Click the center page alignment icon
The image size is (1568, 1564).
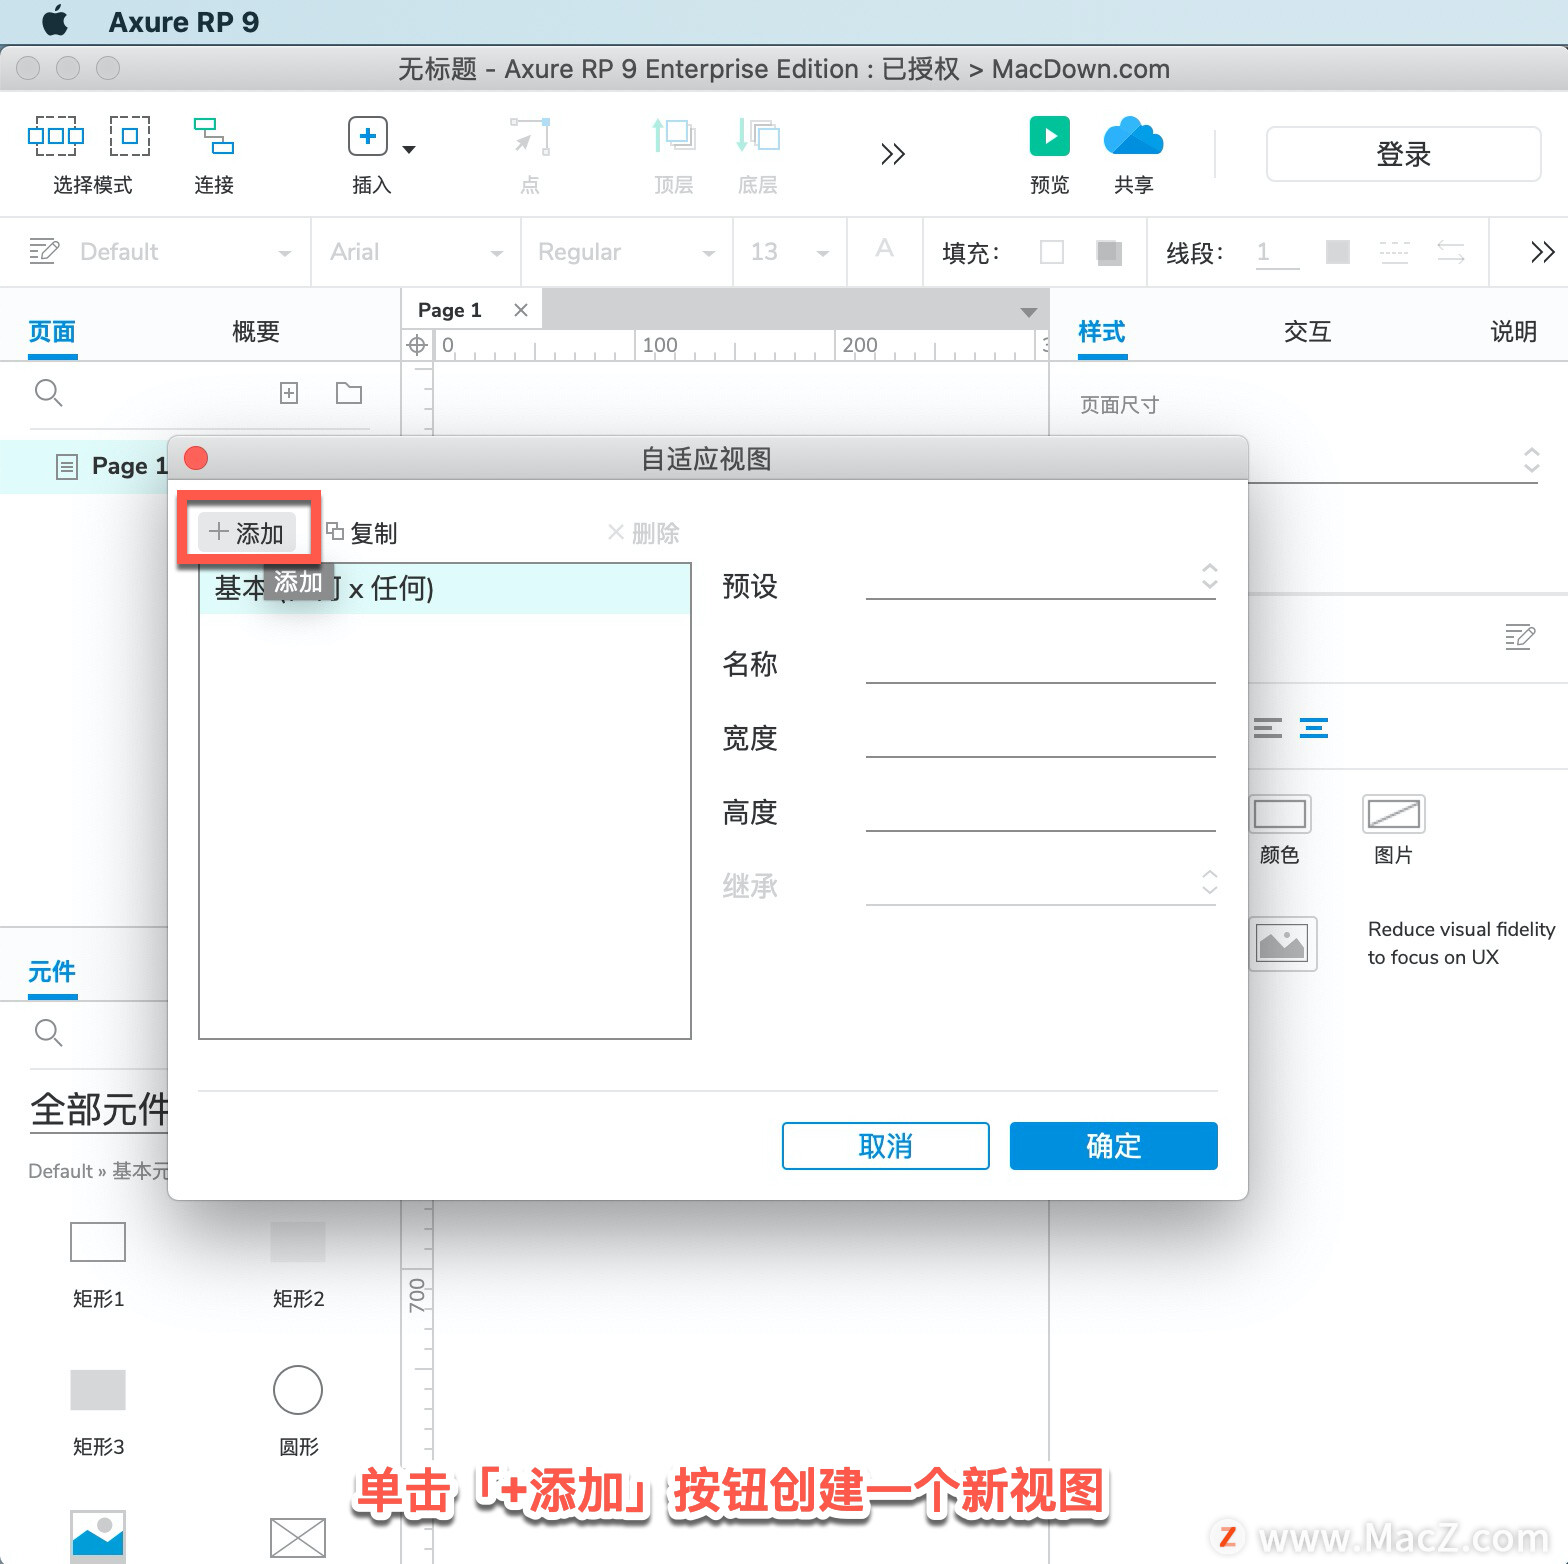pyautogui.click(x=1314, y=728)
